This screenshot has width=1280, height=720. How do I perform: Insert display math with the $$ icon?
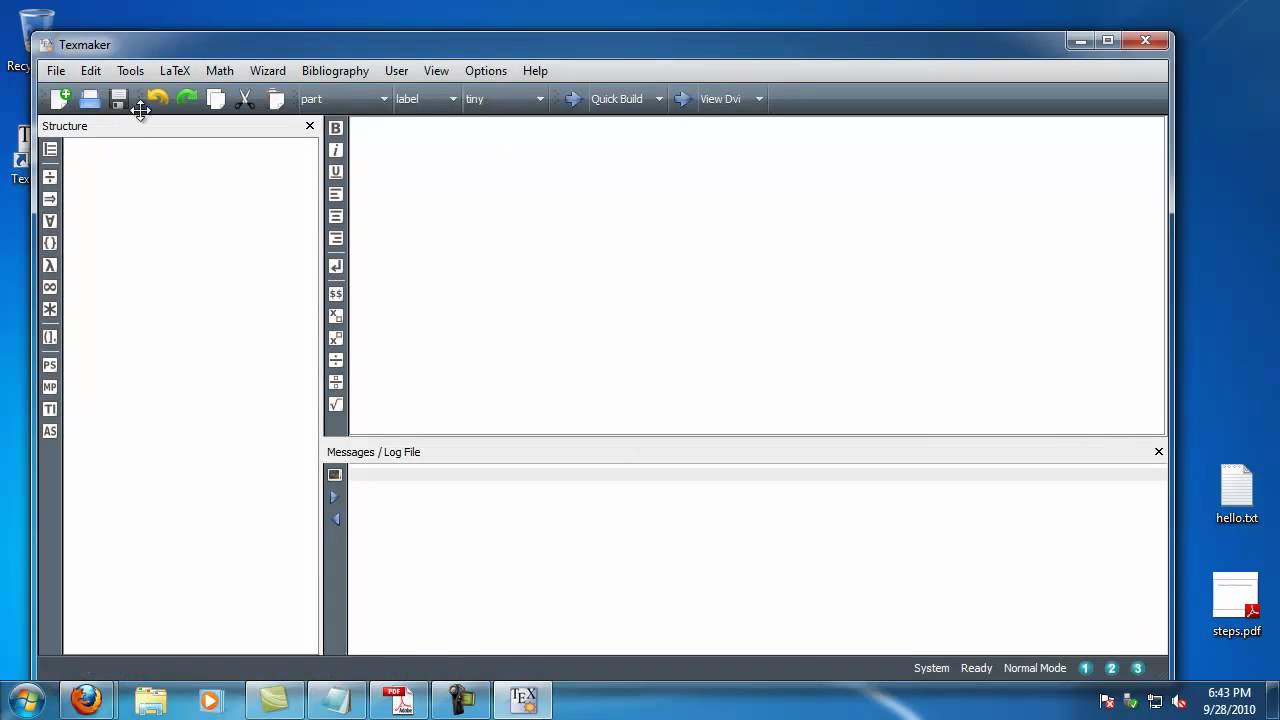click(x=336, y=293)
